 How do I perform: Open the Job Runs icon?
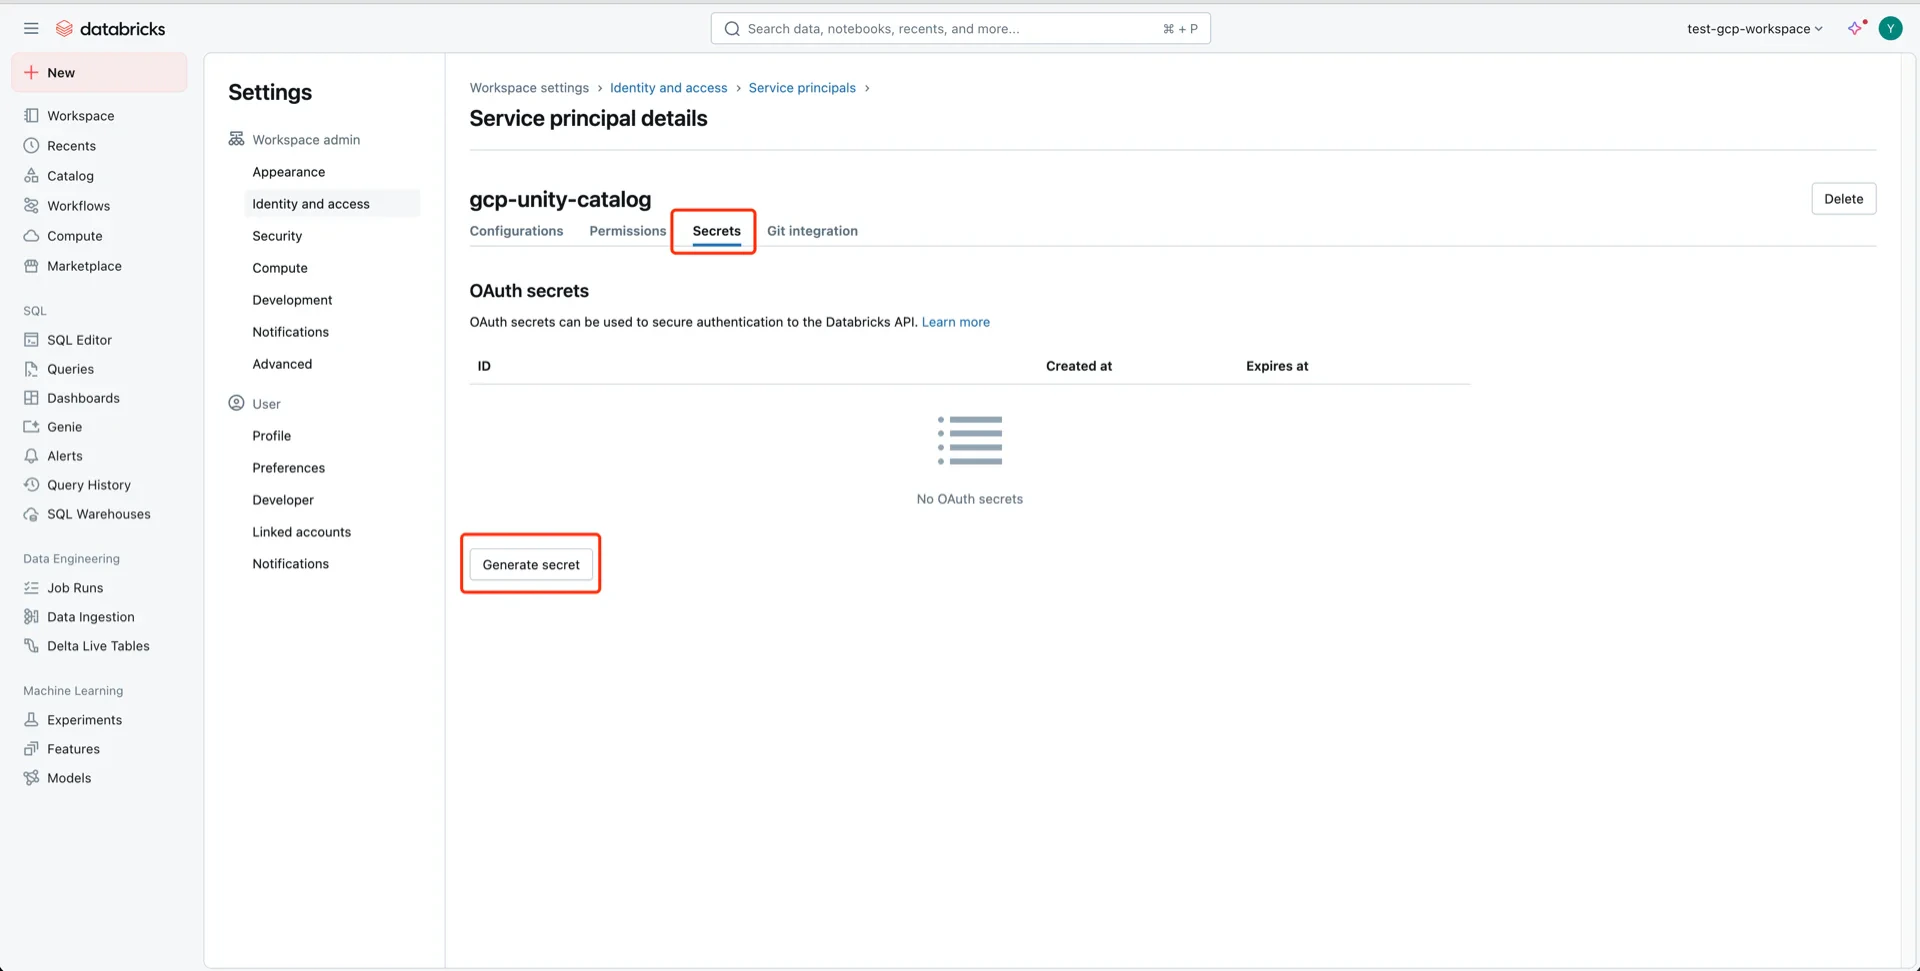click(31, 588)
